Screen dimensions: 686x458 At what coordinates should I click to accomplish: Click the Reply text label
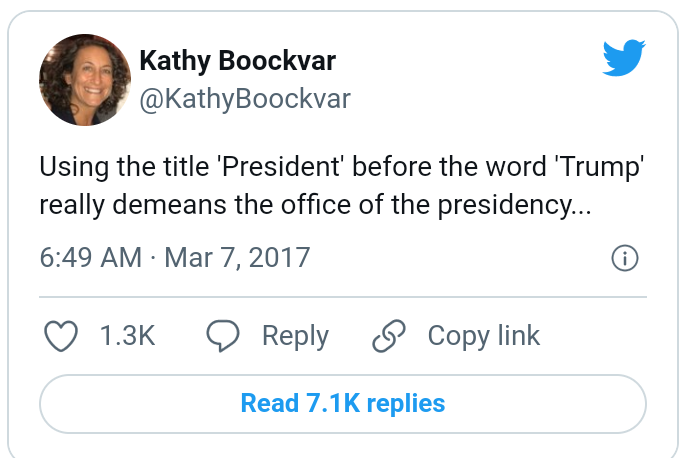[x=295, y=336]
